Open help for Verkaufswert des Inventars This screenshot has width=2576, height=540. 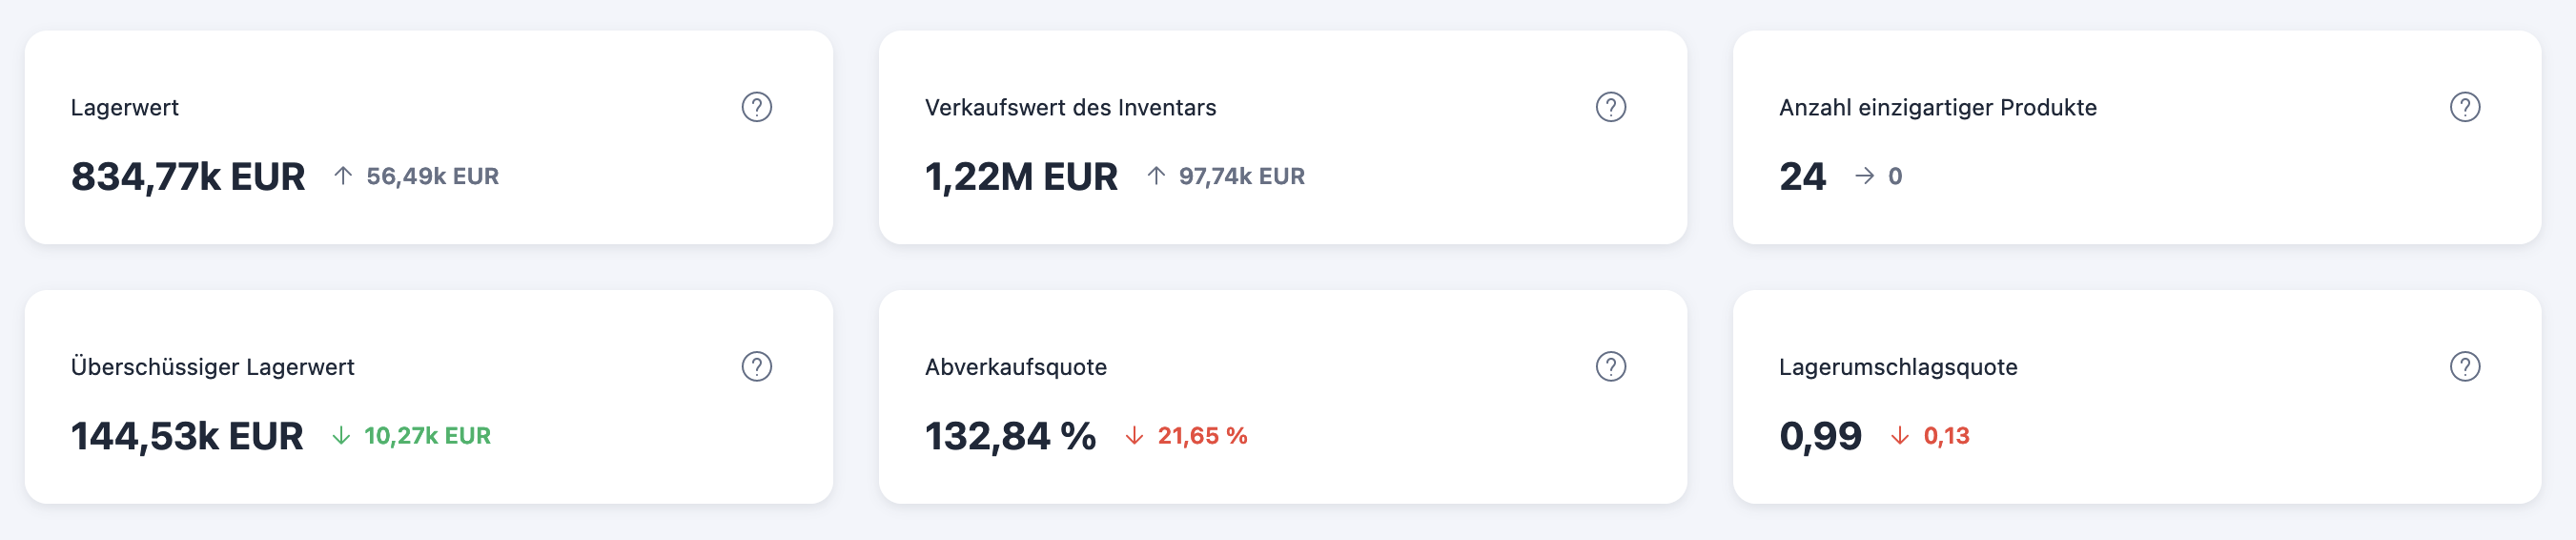(x=1610, y=107)
